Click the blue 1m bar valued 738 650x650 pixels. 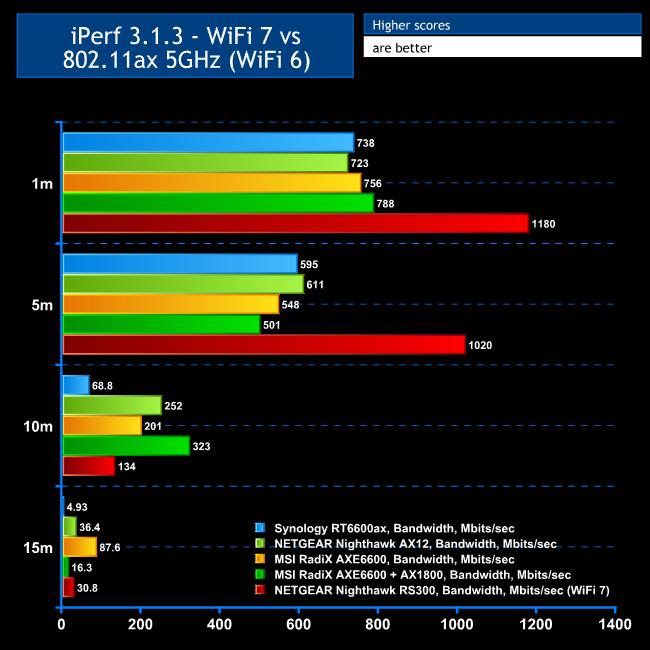pos(208,142)
